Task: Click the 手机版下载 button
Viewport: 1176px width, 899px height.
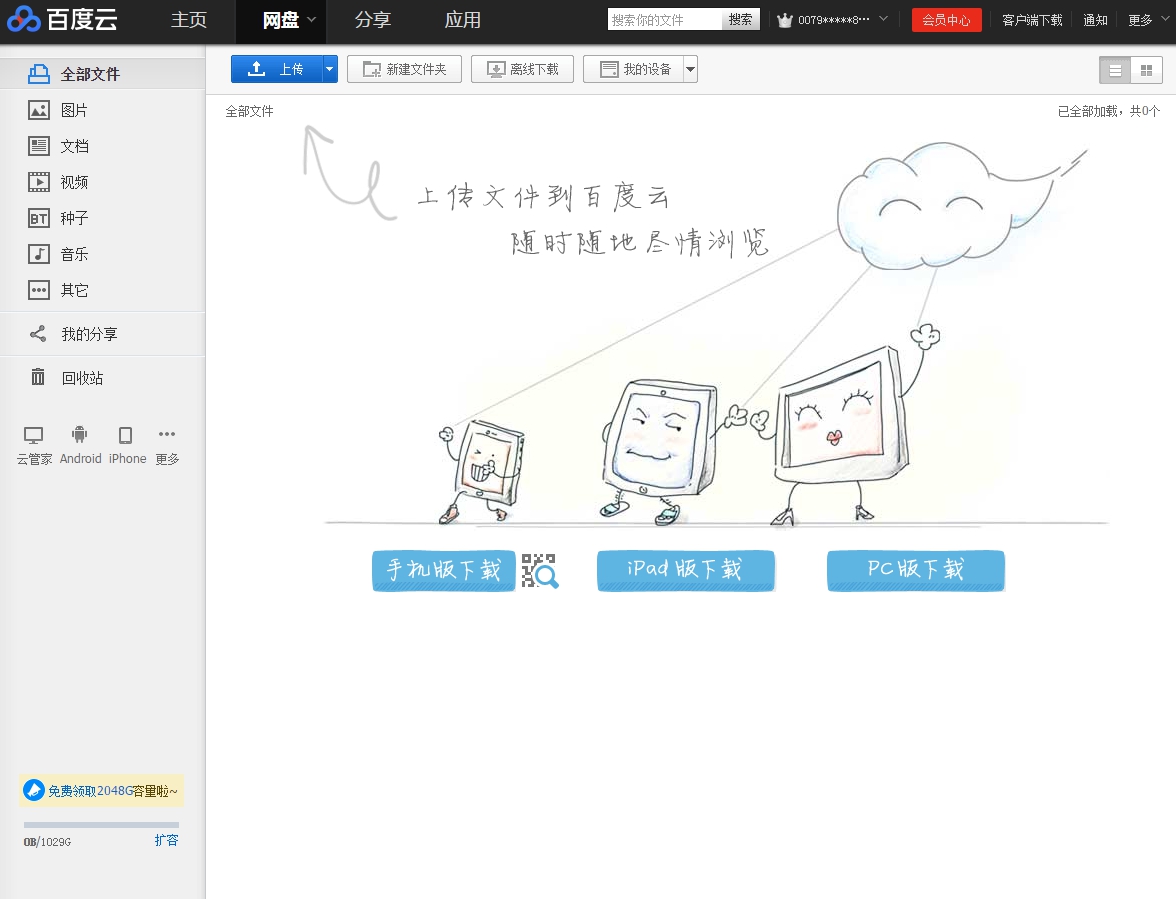Action: pyautogui.click(x=444, y=571)
